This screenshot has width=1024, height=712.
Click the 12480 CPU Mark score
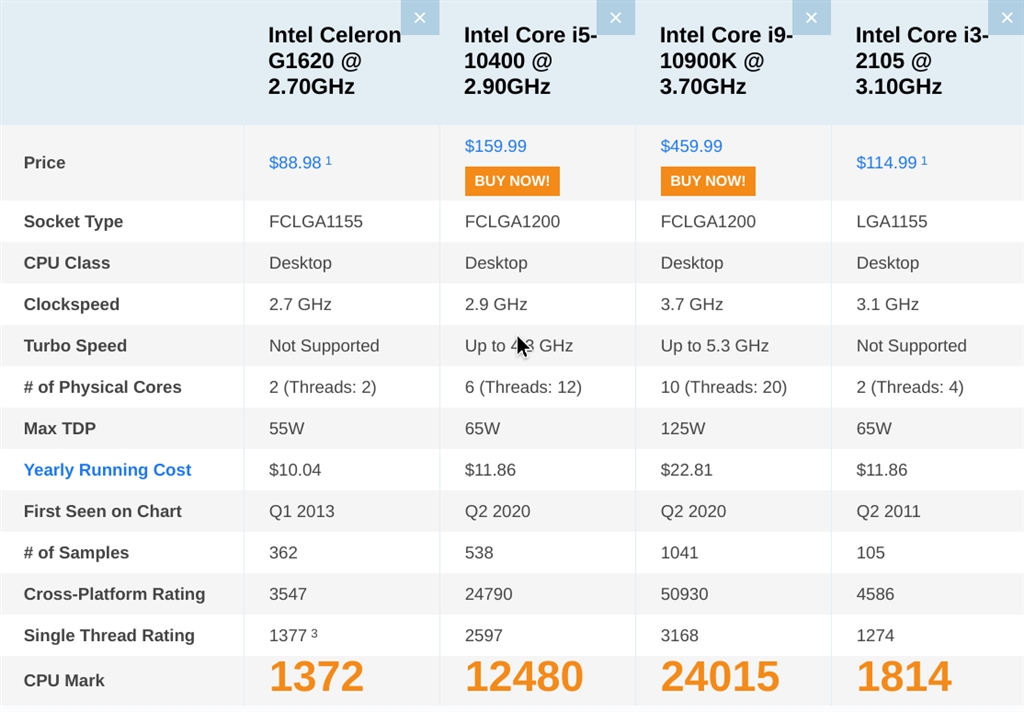(524, 678)
